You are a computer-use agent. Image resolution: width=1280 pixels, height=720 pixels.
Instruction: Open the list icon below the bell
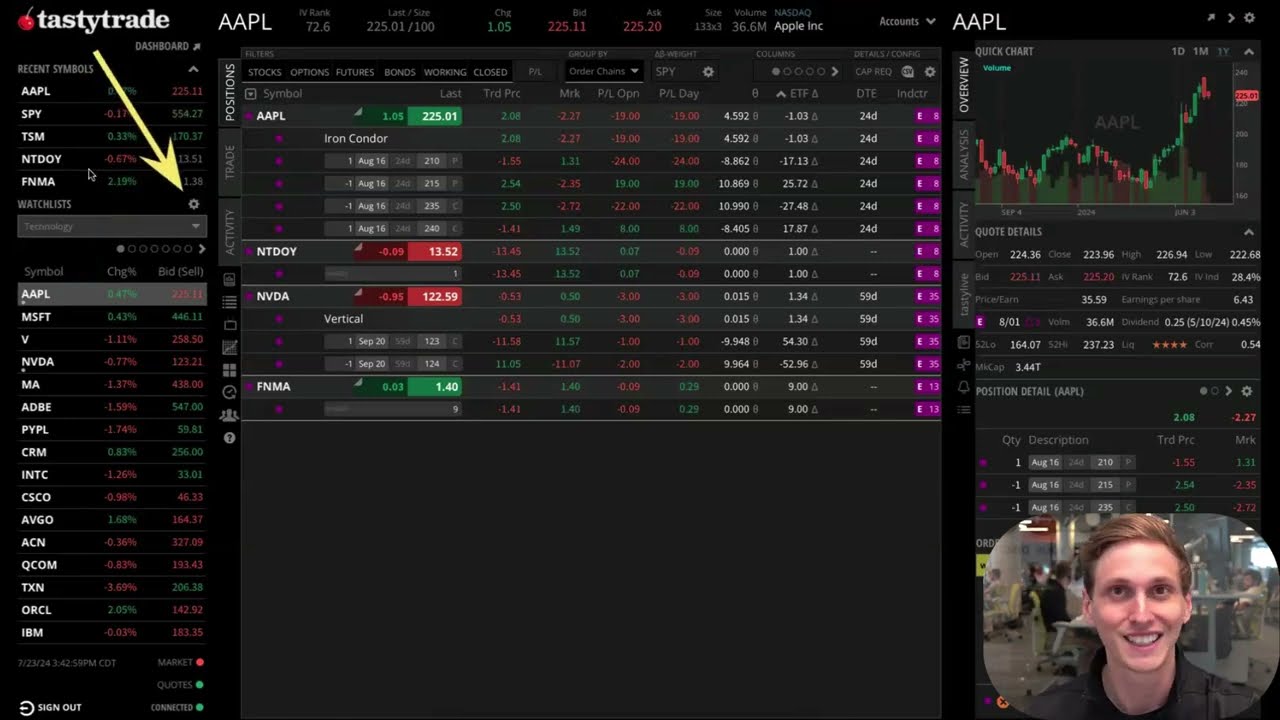tap(963, 409)
